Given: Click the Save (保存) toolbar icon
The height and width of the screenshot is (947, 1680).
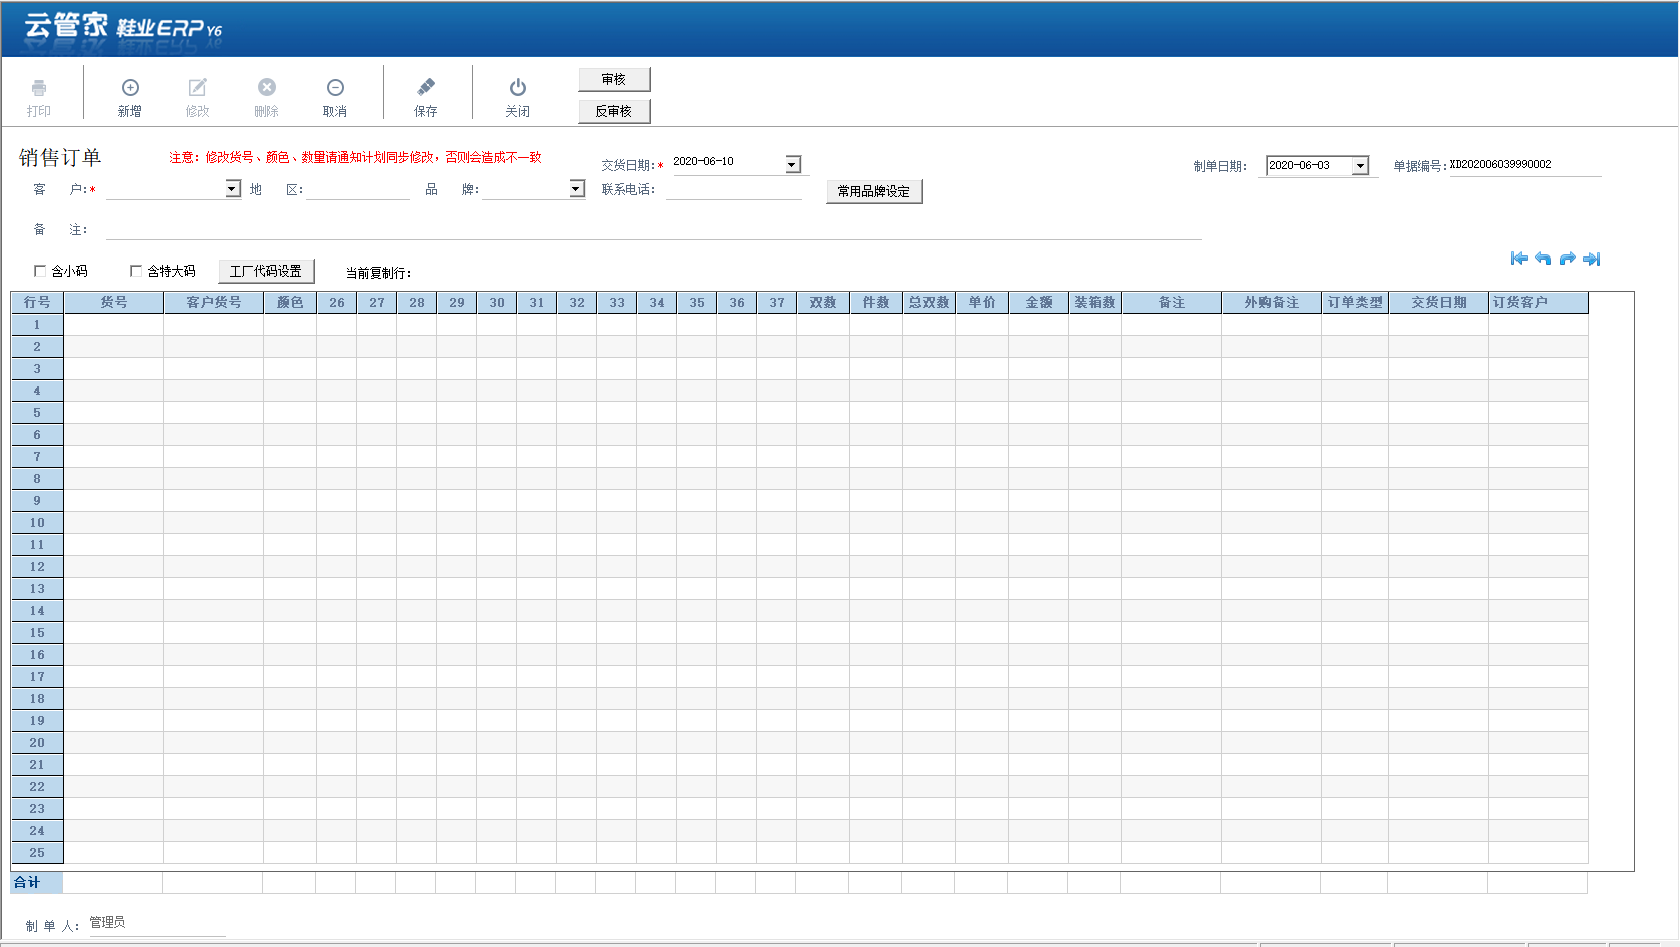Looking at the screenshot, I should pos(426,88).
